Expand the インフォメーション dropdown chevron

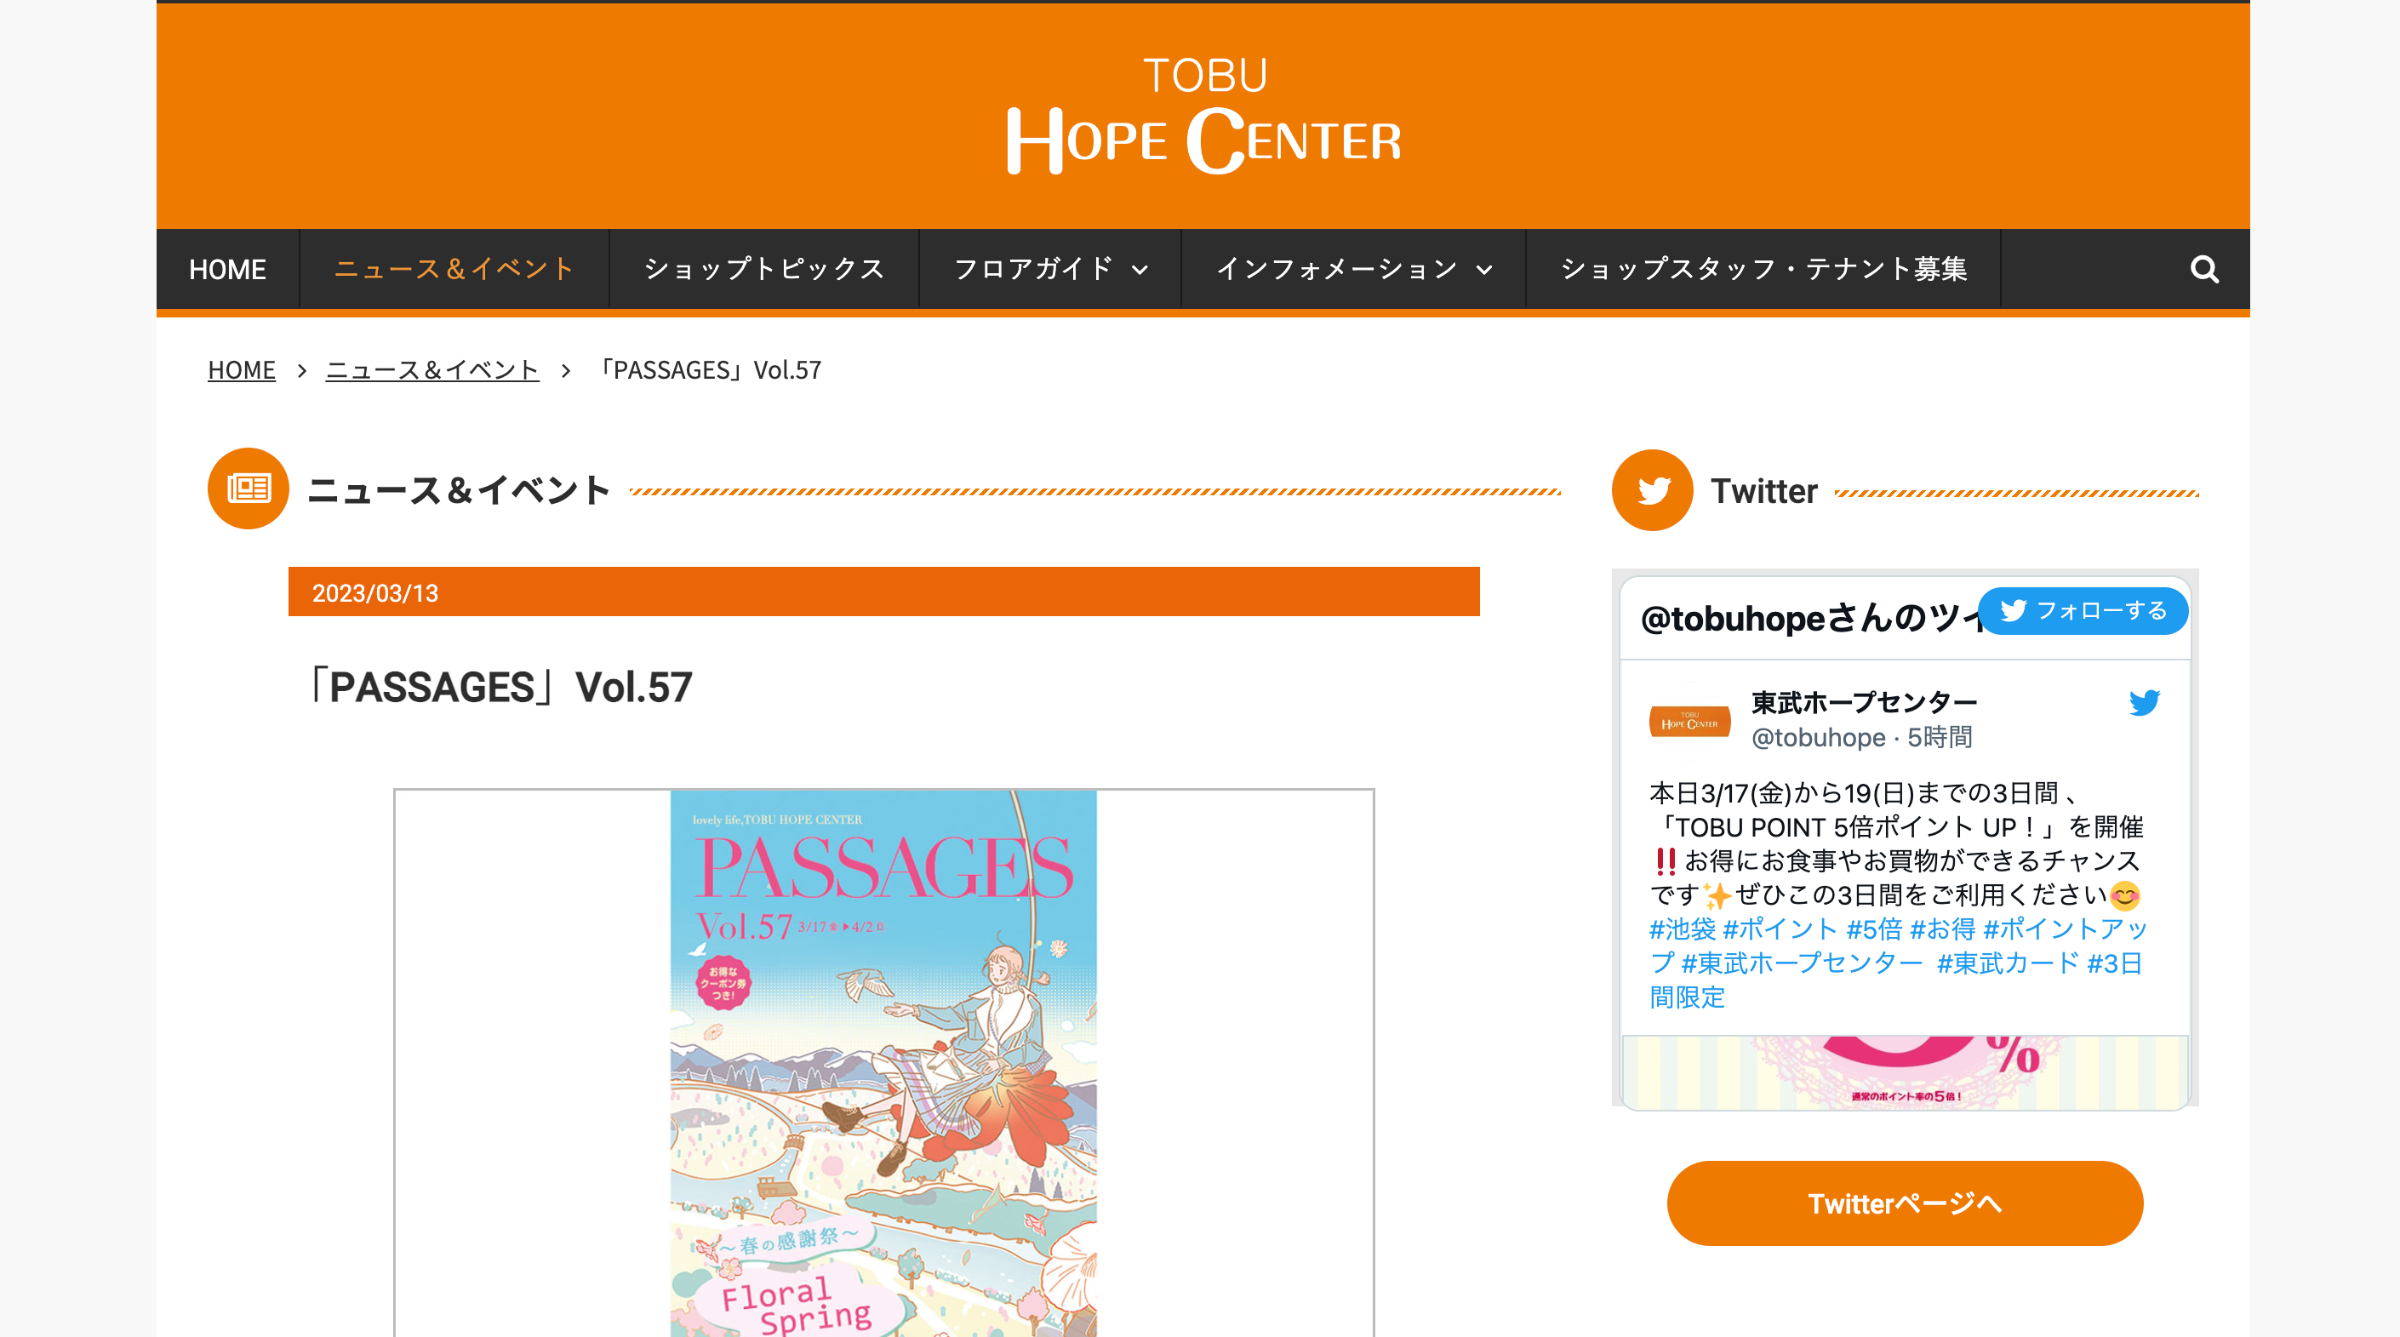point(1484,270)
